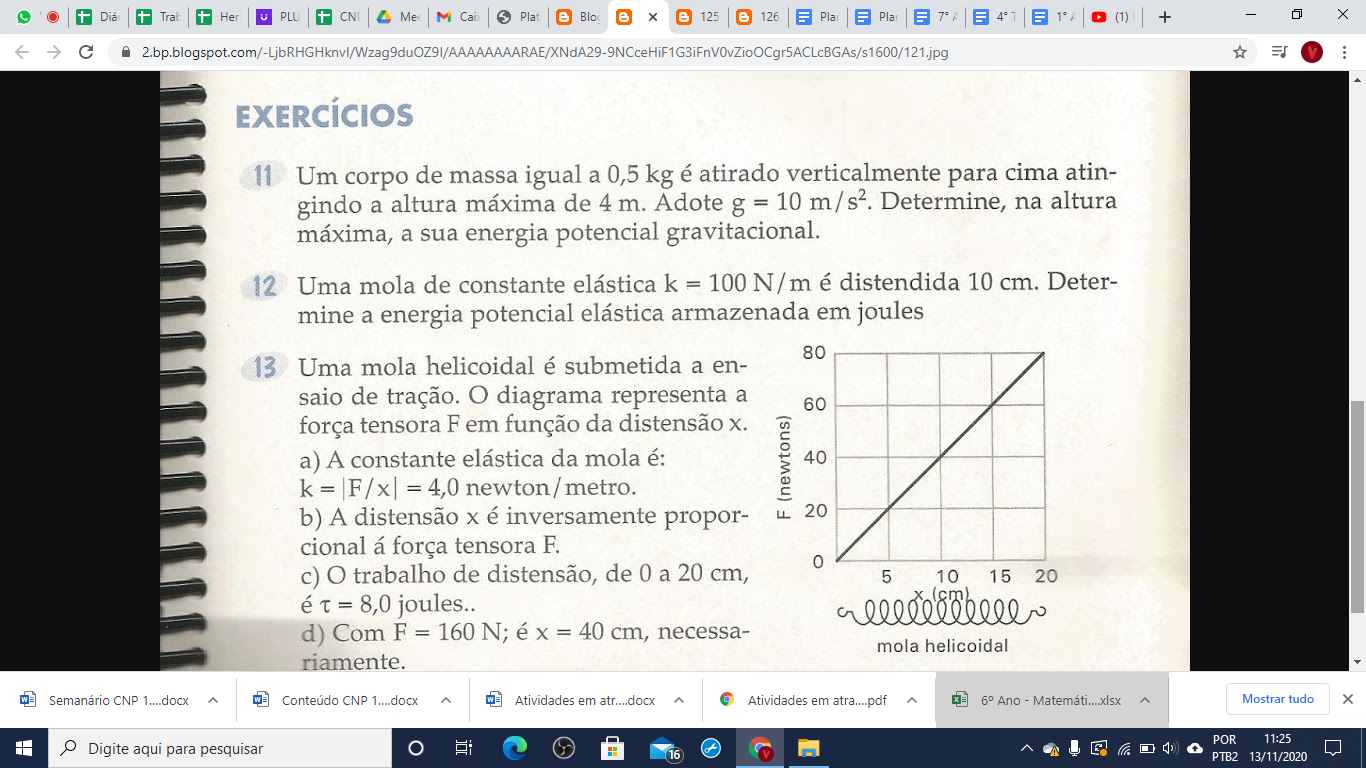Open OBS Studio from taskbar
The height and width of the screenshot is (768, 1366).
click(x=563, y=748)
